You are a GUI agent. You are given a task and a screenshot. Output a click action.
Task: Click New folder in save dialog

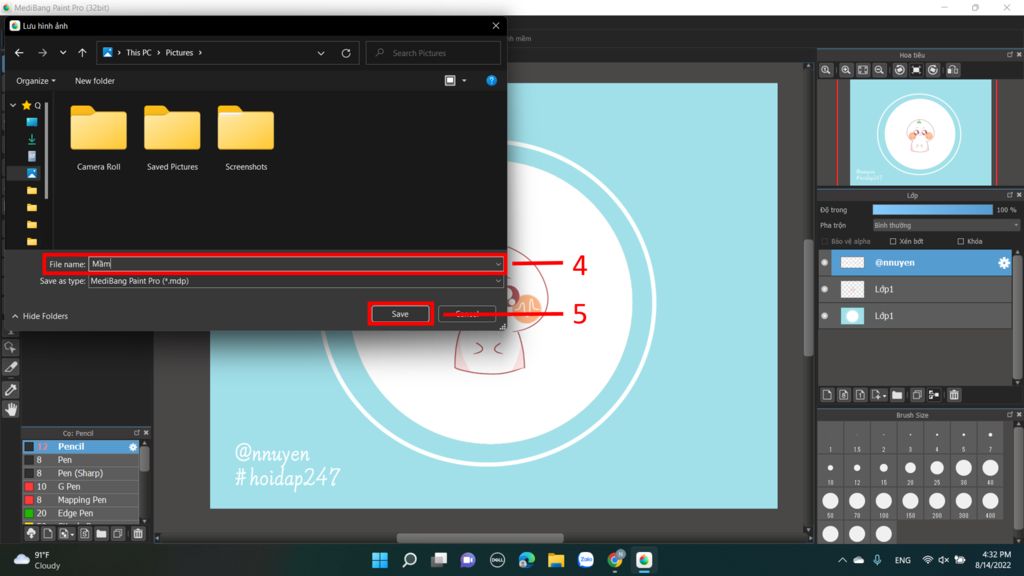click(x=95, y=81)
